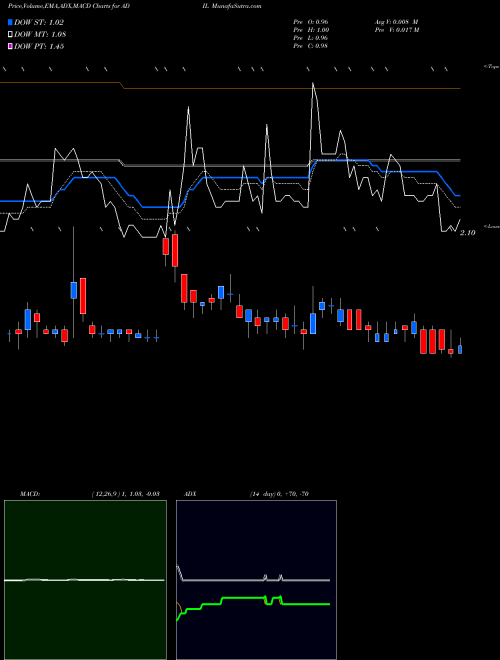This screenshot has width=500, height=660.
Task: Click the 2.10 price label on chart
Action: (x=468, y=233)
